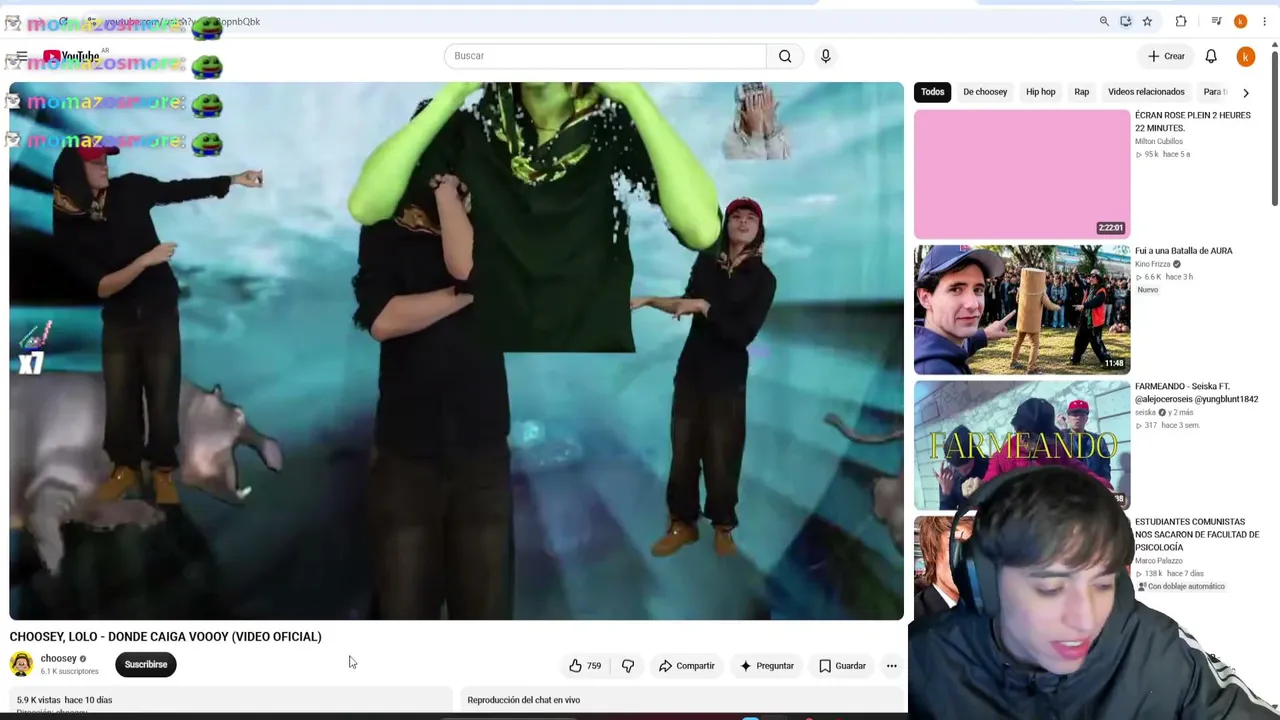
Task: Open the choosey channel avatar
Action: click(21, 664)
